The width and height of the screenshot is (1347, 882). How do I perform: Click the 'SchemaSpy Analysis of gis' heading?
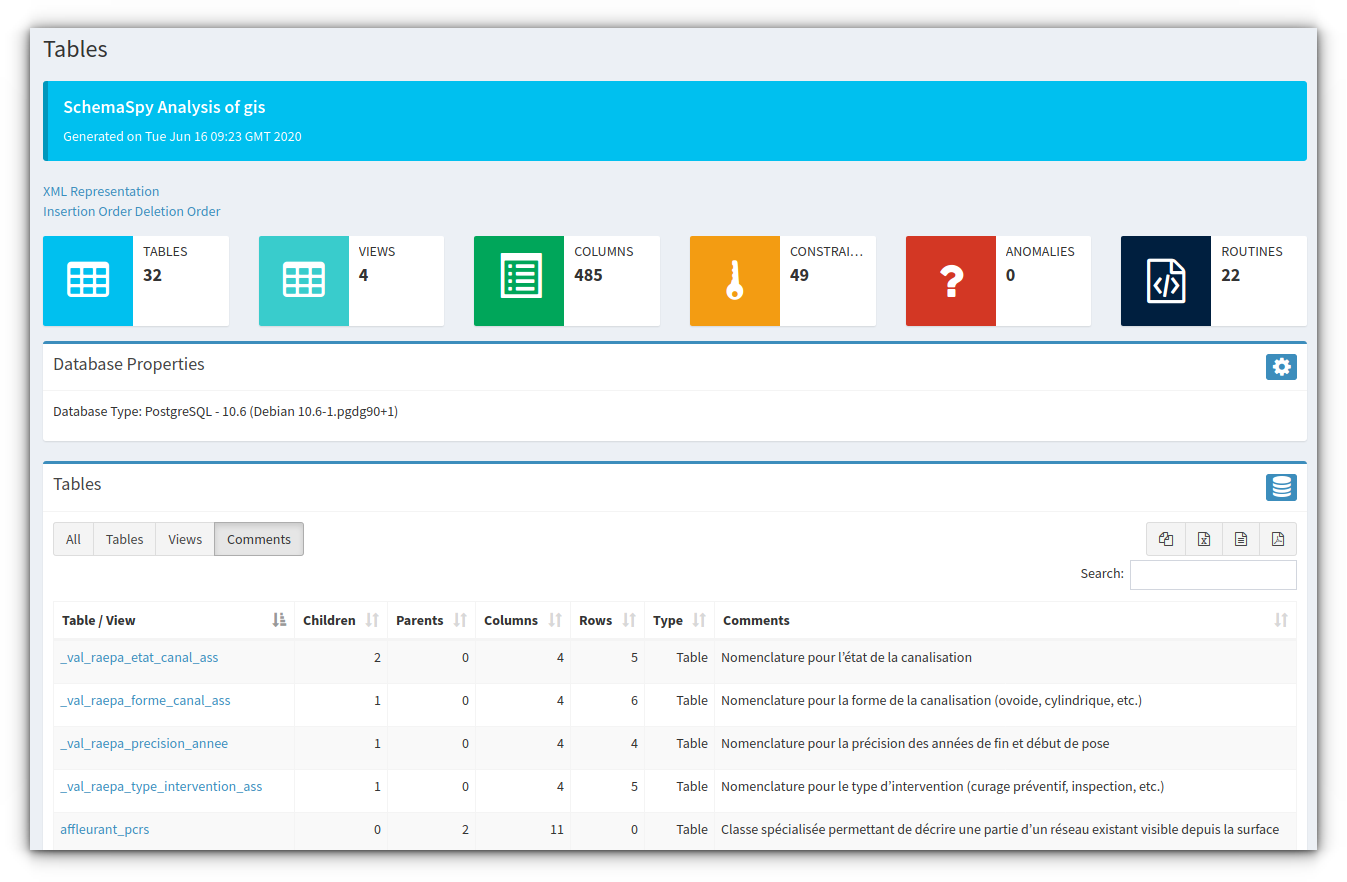[164, 107]
